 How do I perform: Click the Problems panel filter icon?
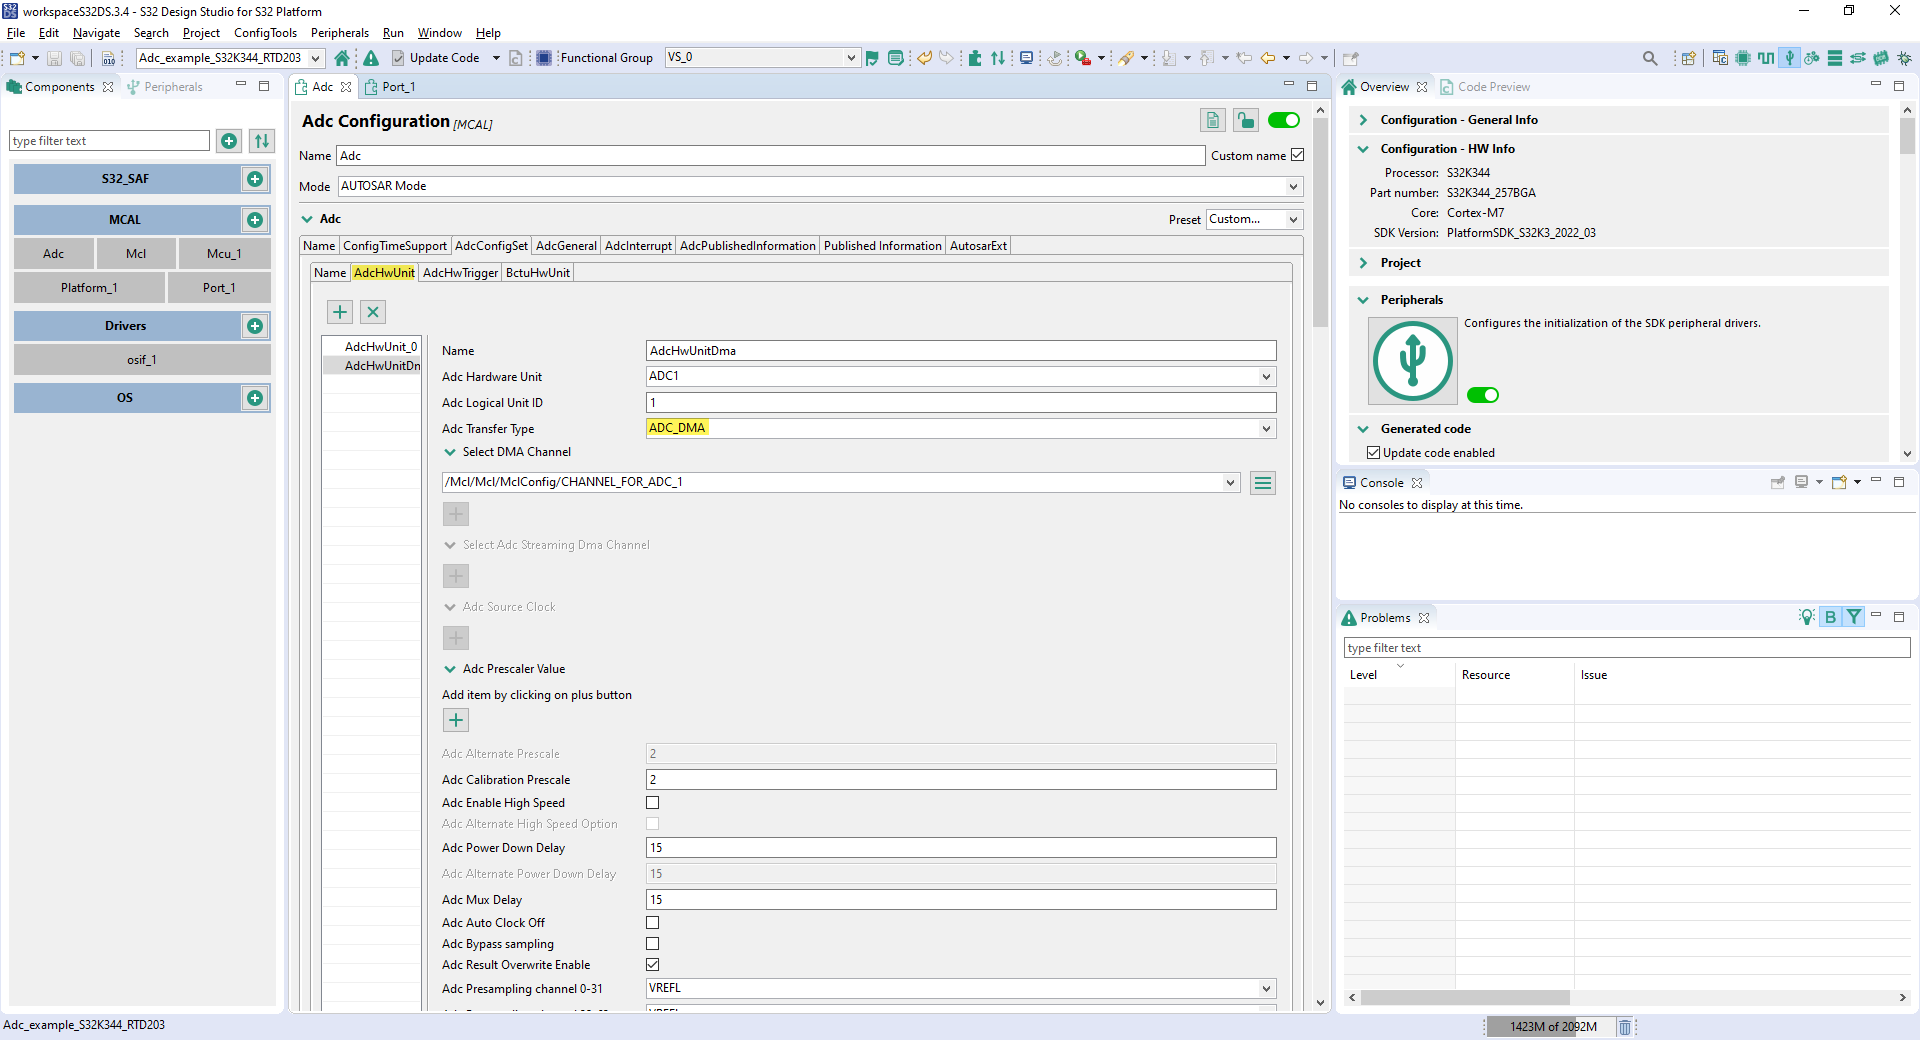tap(1854, 617)
